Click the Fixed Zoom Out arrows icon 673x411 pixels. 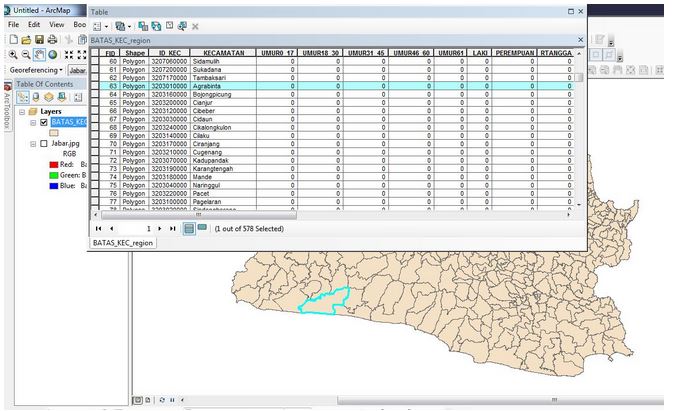82,54
